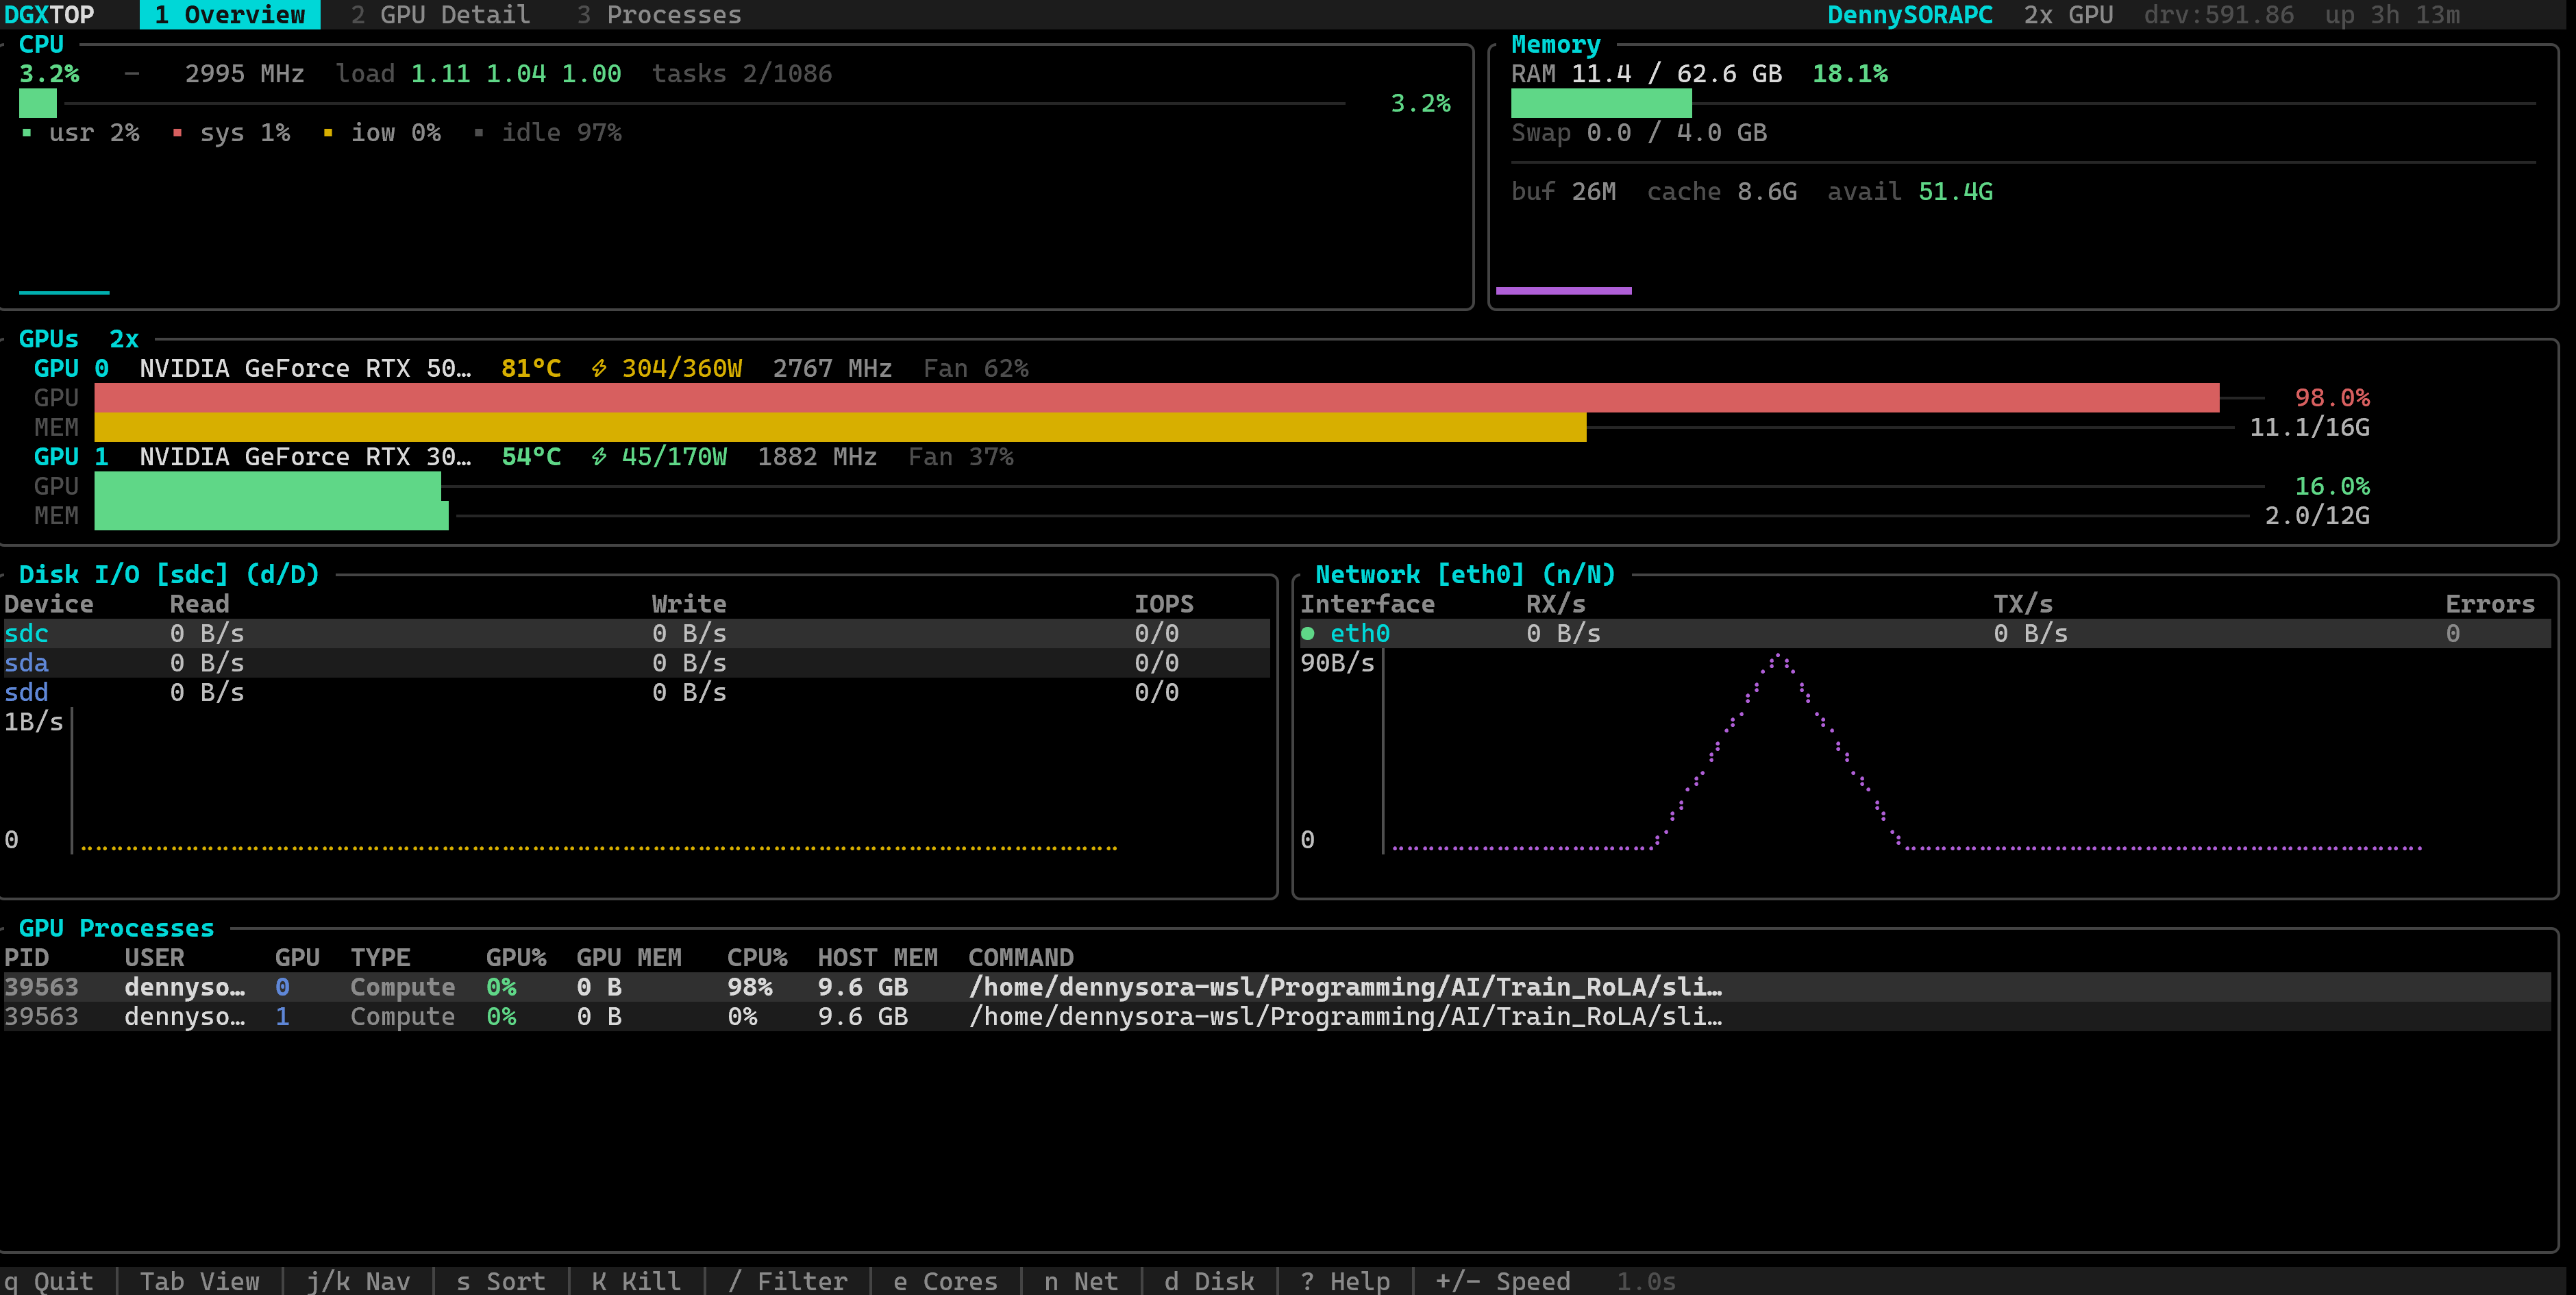Click the lightning power icon for GPU 0
Image resolution: width=2576 pixels, height=1295 pixels.
point(599,369)
